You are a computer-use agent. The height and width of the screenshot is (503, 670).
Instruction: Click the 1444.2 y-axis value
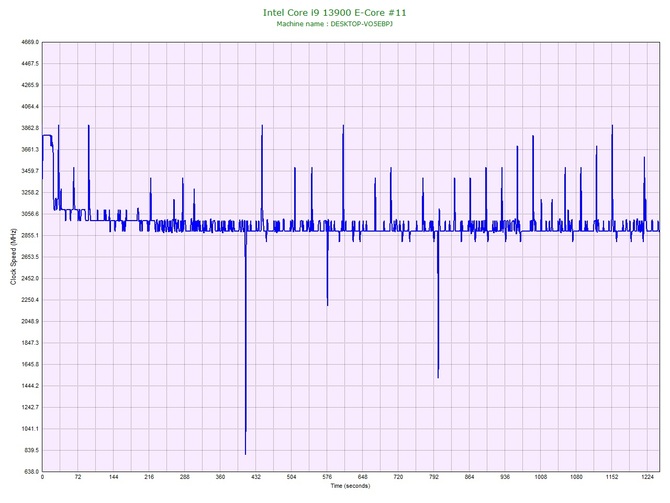(30, 386)
